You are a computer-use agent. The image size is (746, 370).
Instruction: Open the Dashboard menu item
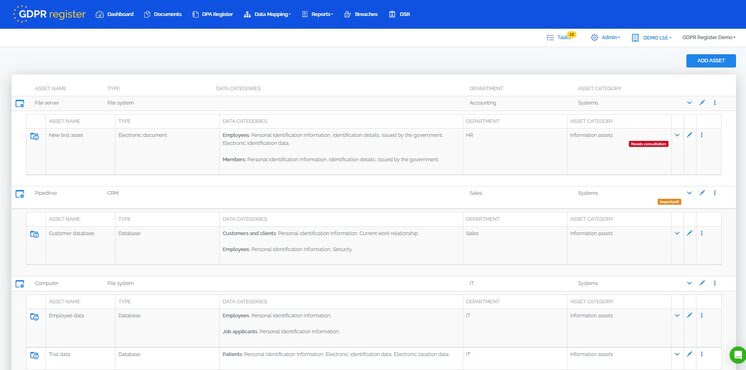[115, 14]
